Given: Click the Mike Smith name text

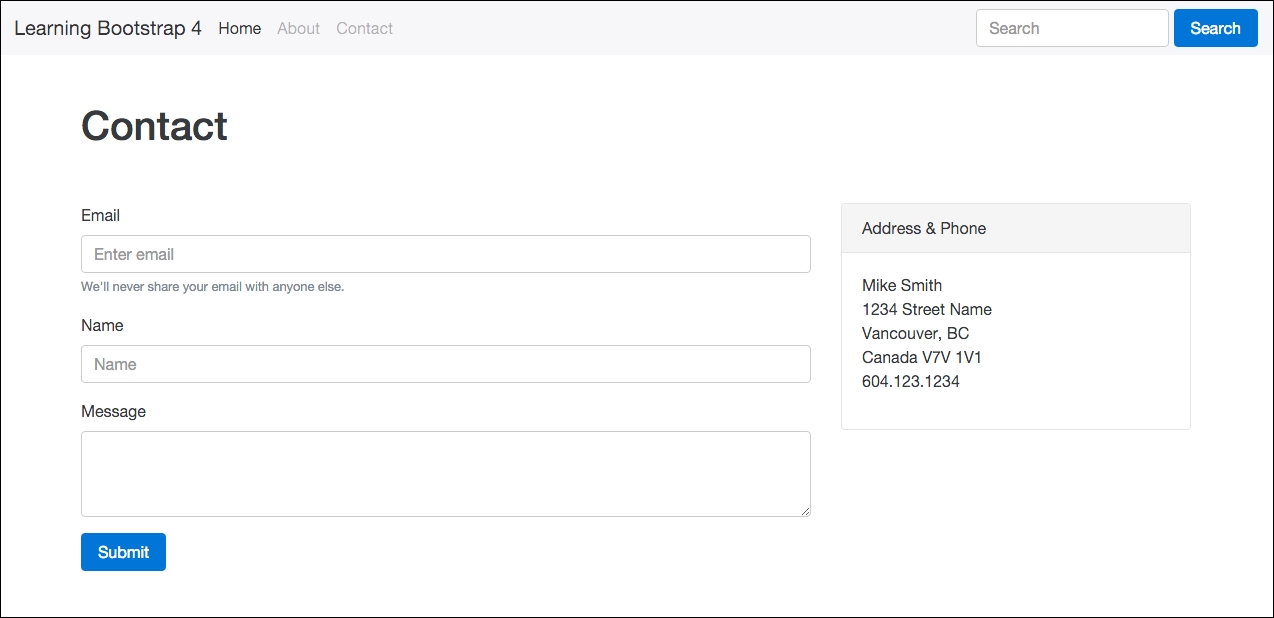Looking at the screenshot, I should tap(902, 285).
